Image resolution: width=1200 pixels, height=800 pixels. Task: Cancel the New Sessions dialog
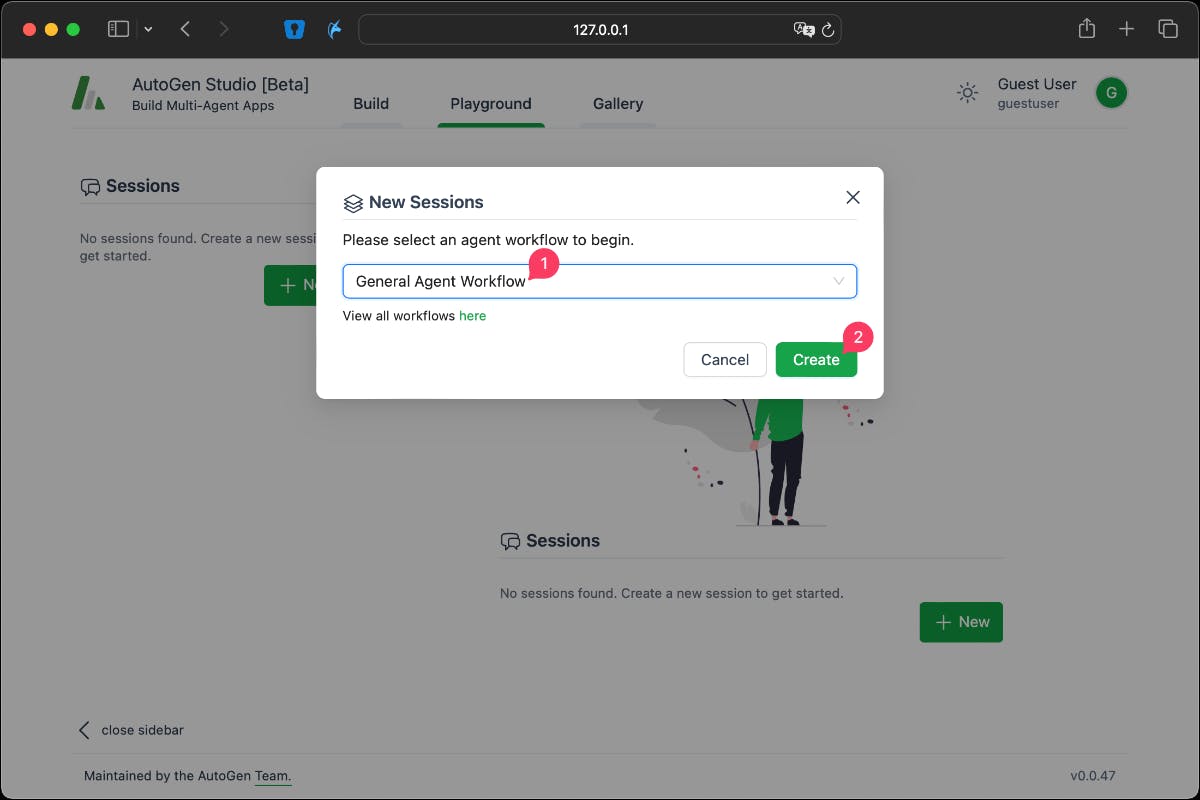725,360
